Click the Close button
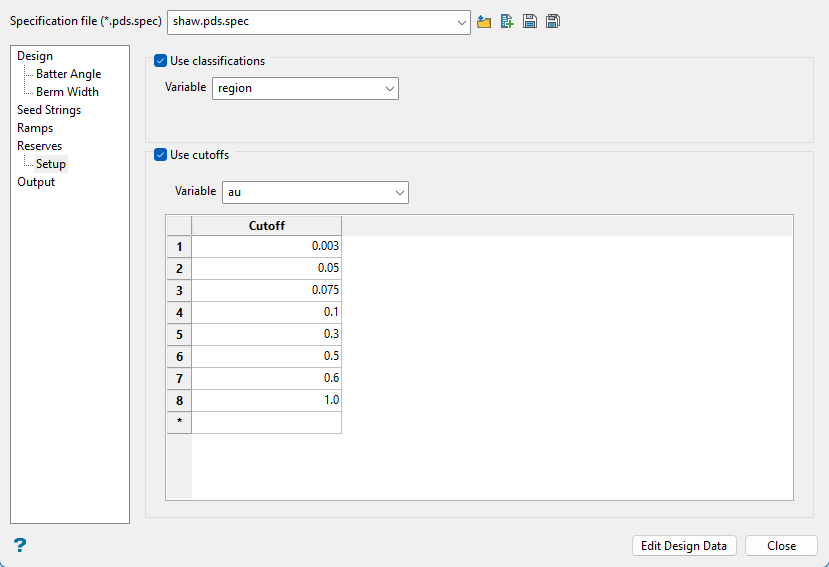829x567 pixels. click(x=781, y=546)
